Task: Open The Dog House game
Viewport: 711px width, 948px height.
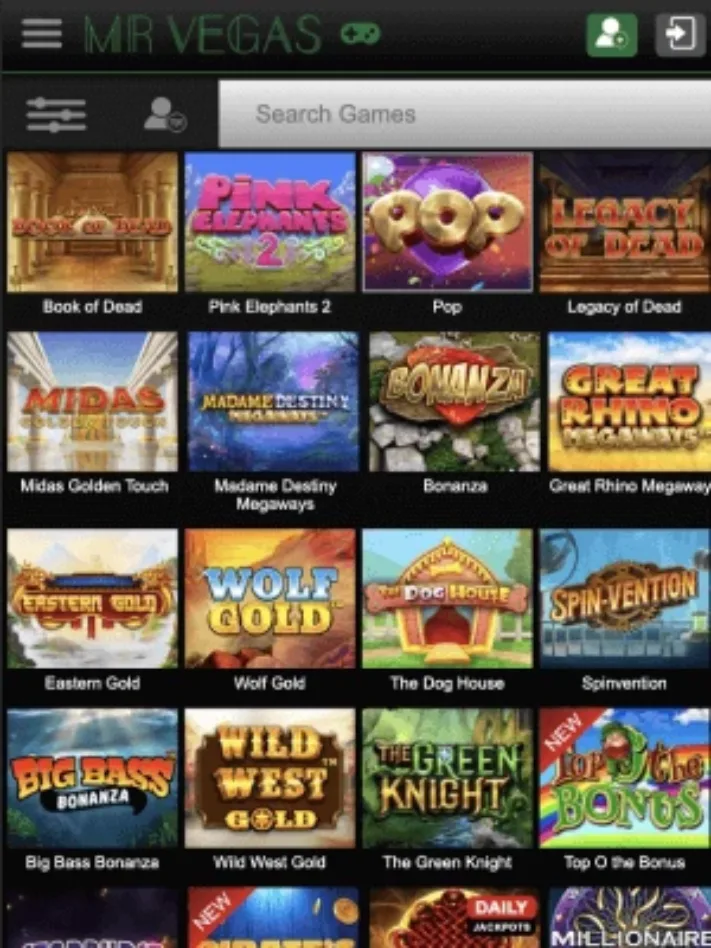Action: (447, 599)
